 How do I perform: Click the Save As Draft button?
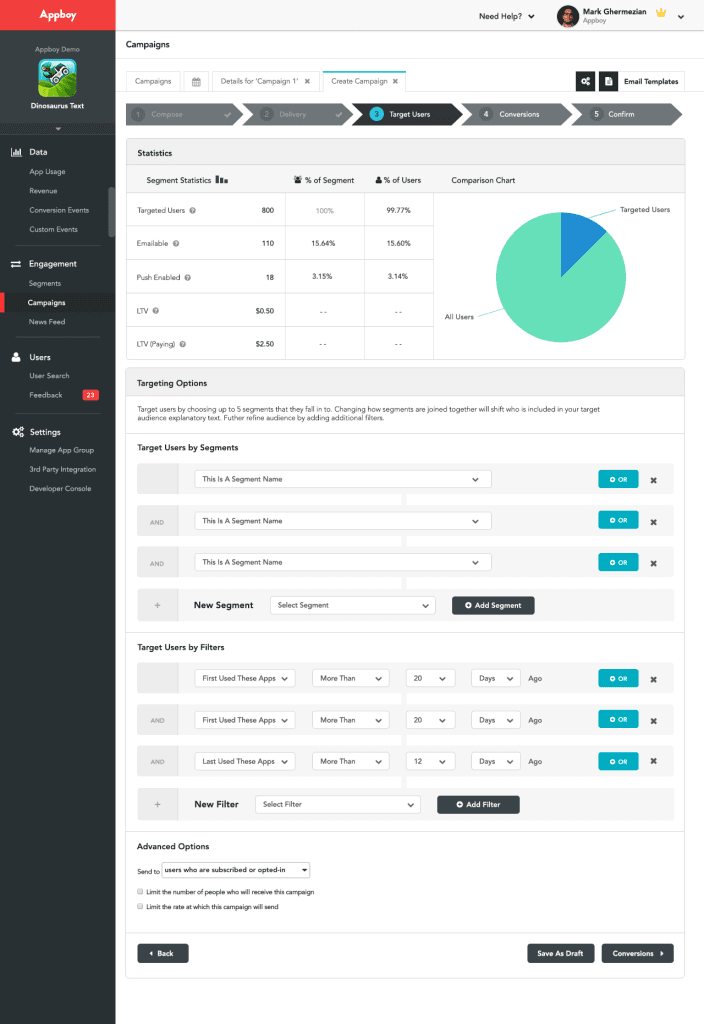click(560, 953)
